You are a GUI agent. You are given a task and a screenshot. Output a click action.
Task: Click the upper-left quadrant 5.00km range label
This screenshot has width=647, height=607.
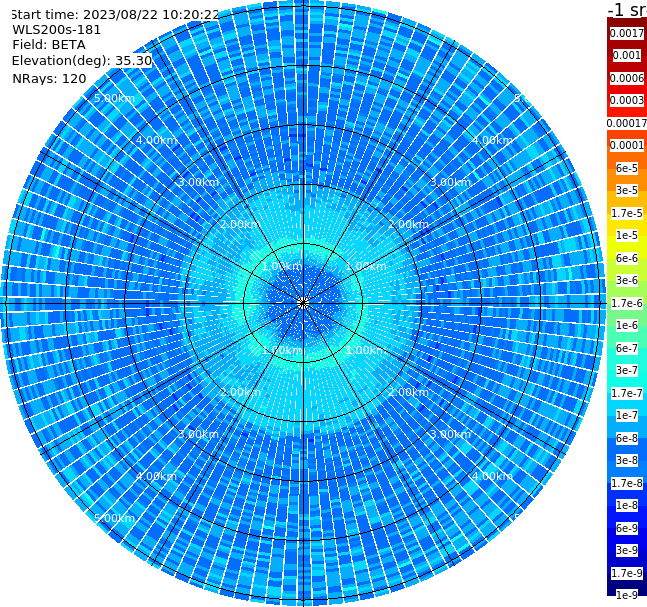114,98
